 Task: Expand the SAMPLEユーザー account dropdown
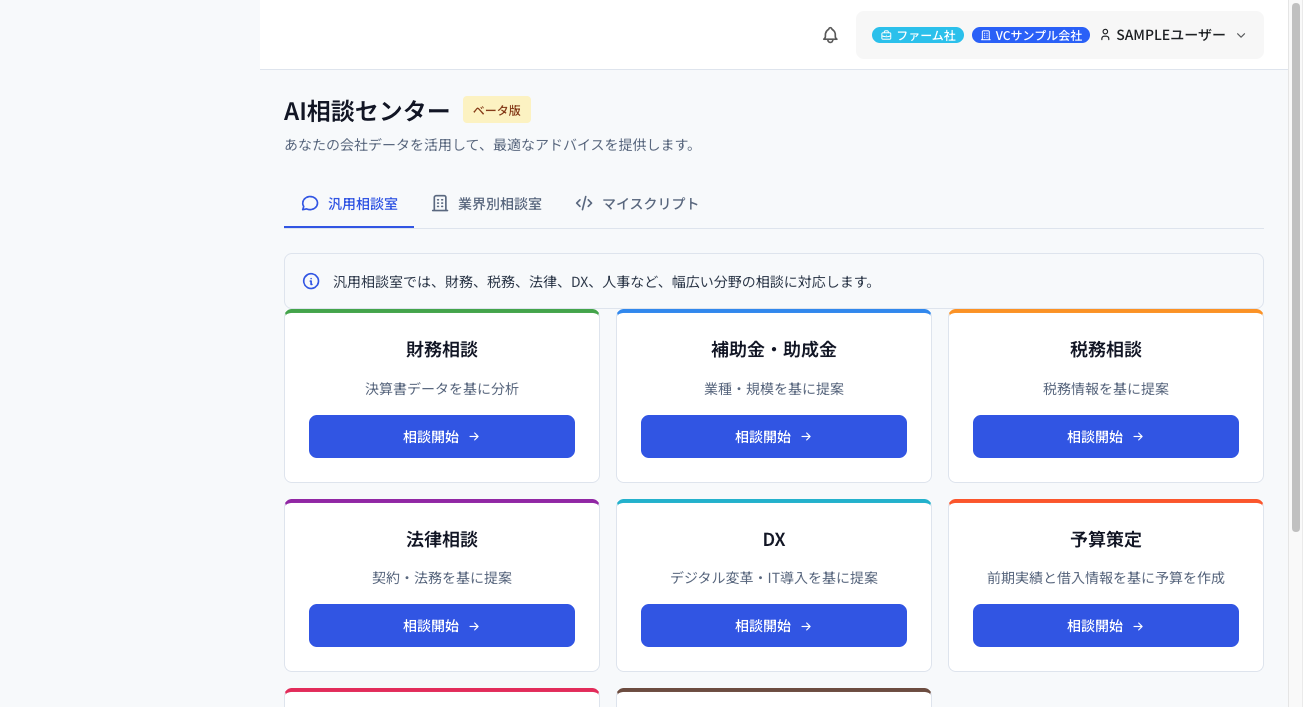(x=1241, y=35)
